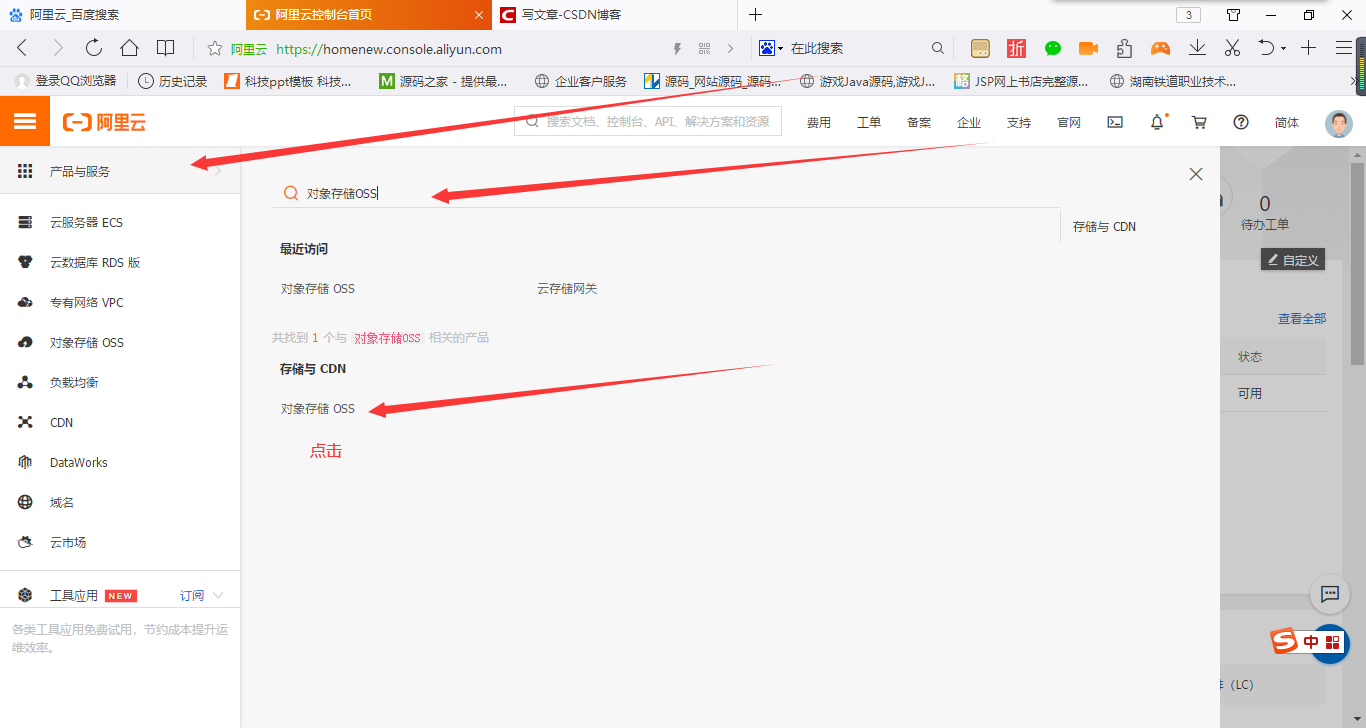This screenshot has width=1366, height=728.
Task: Open the shopping cart icon
Action: [x=1199, y=122]
